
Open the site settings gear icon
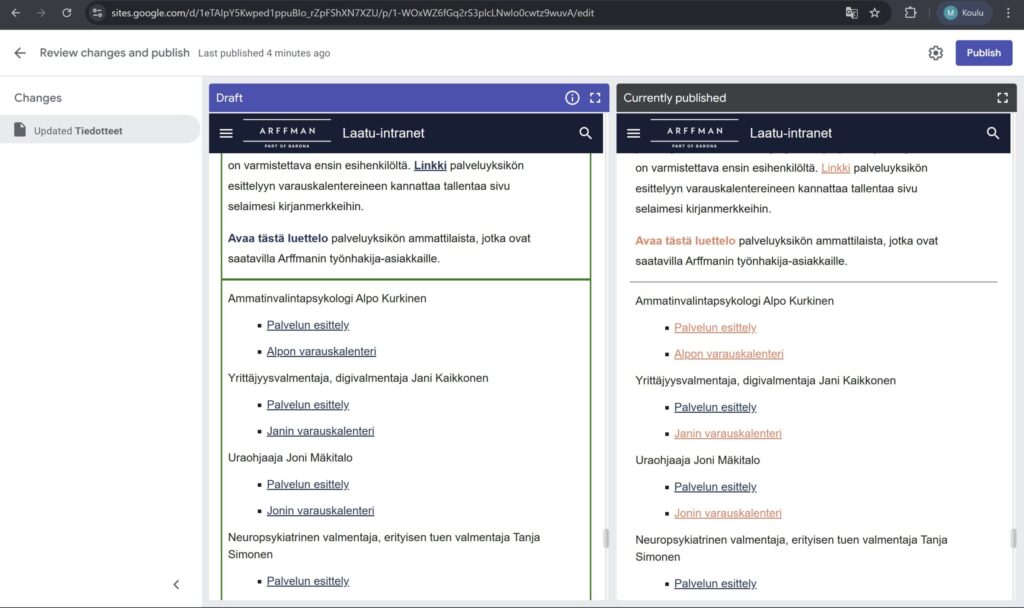[x=935, y=53]
